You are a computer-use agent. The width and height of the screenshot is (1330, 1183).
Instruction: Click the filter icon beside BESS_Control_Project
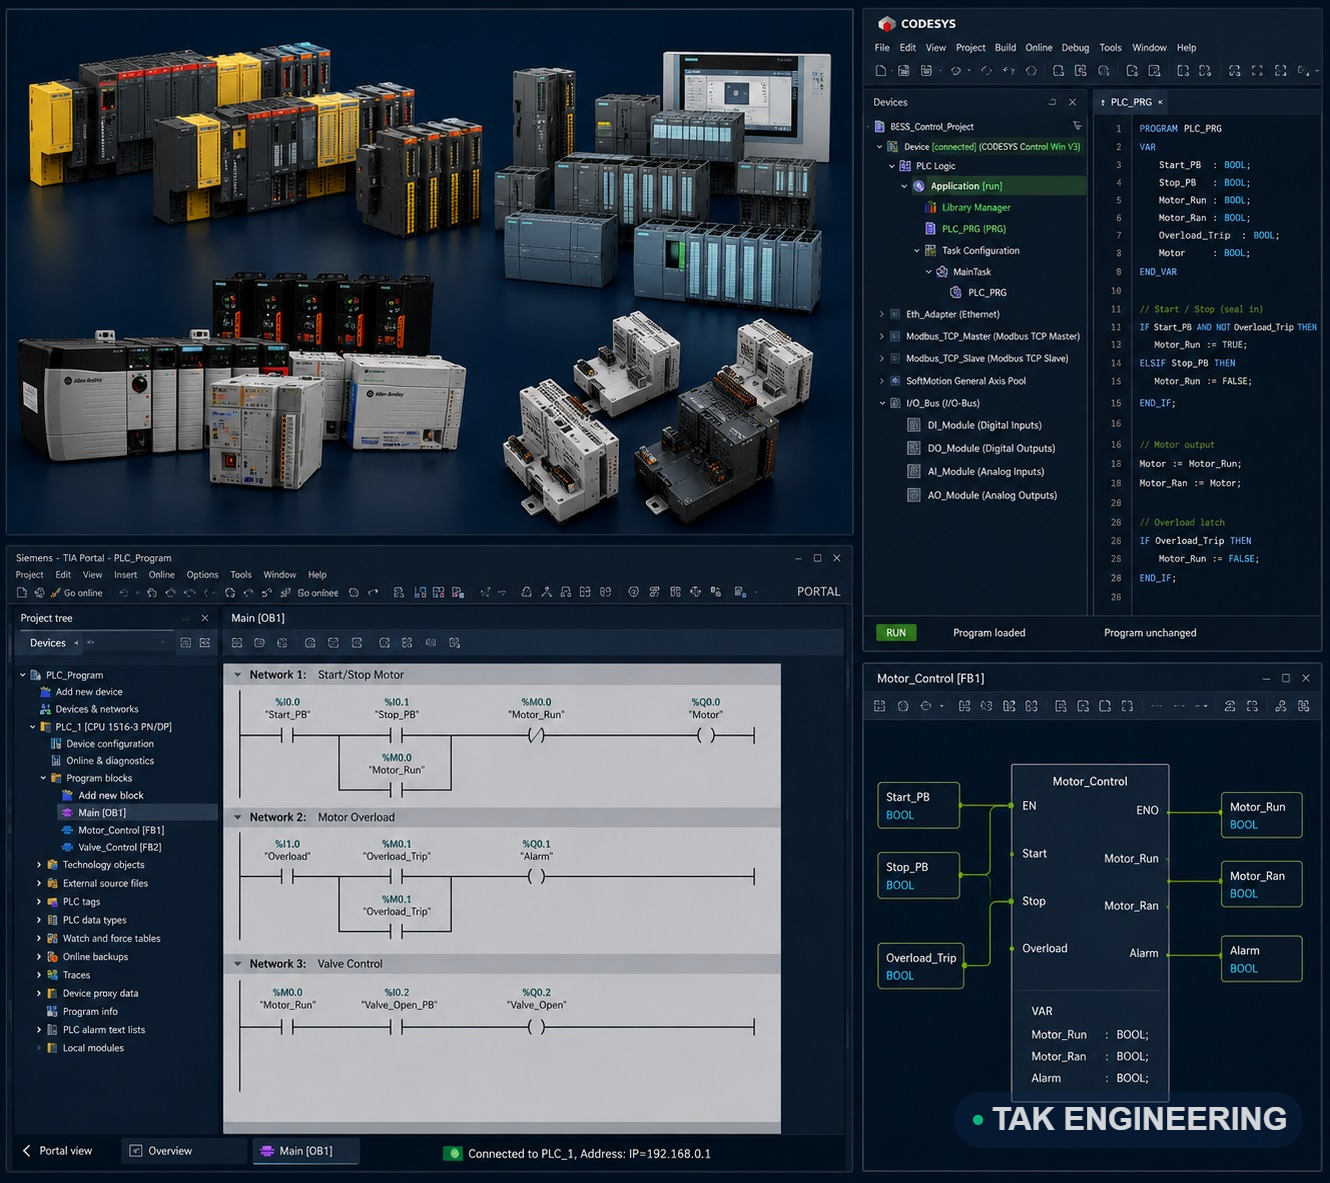1077,126
